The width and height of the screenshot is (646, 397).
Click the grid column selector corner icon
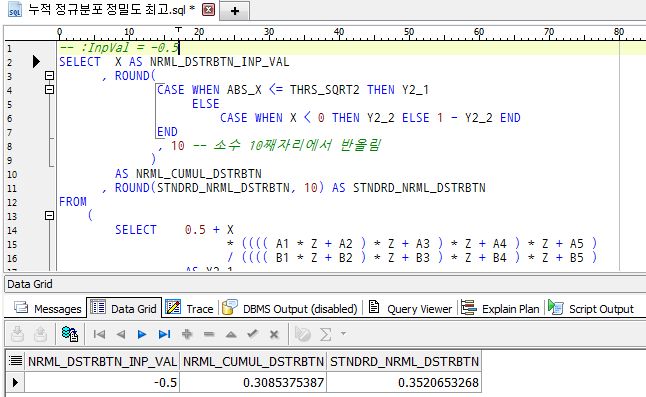[15, 361]
